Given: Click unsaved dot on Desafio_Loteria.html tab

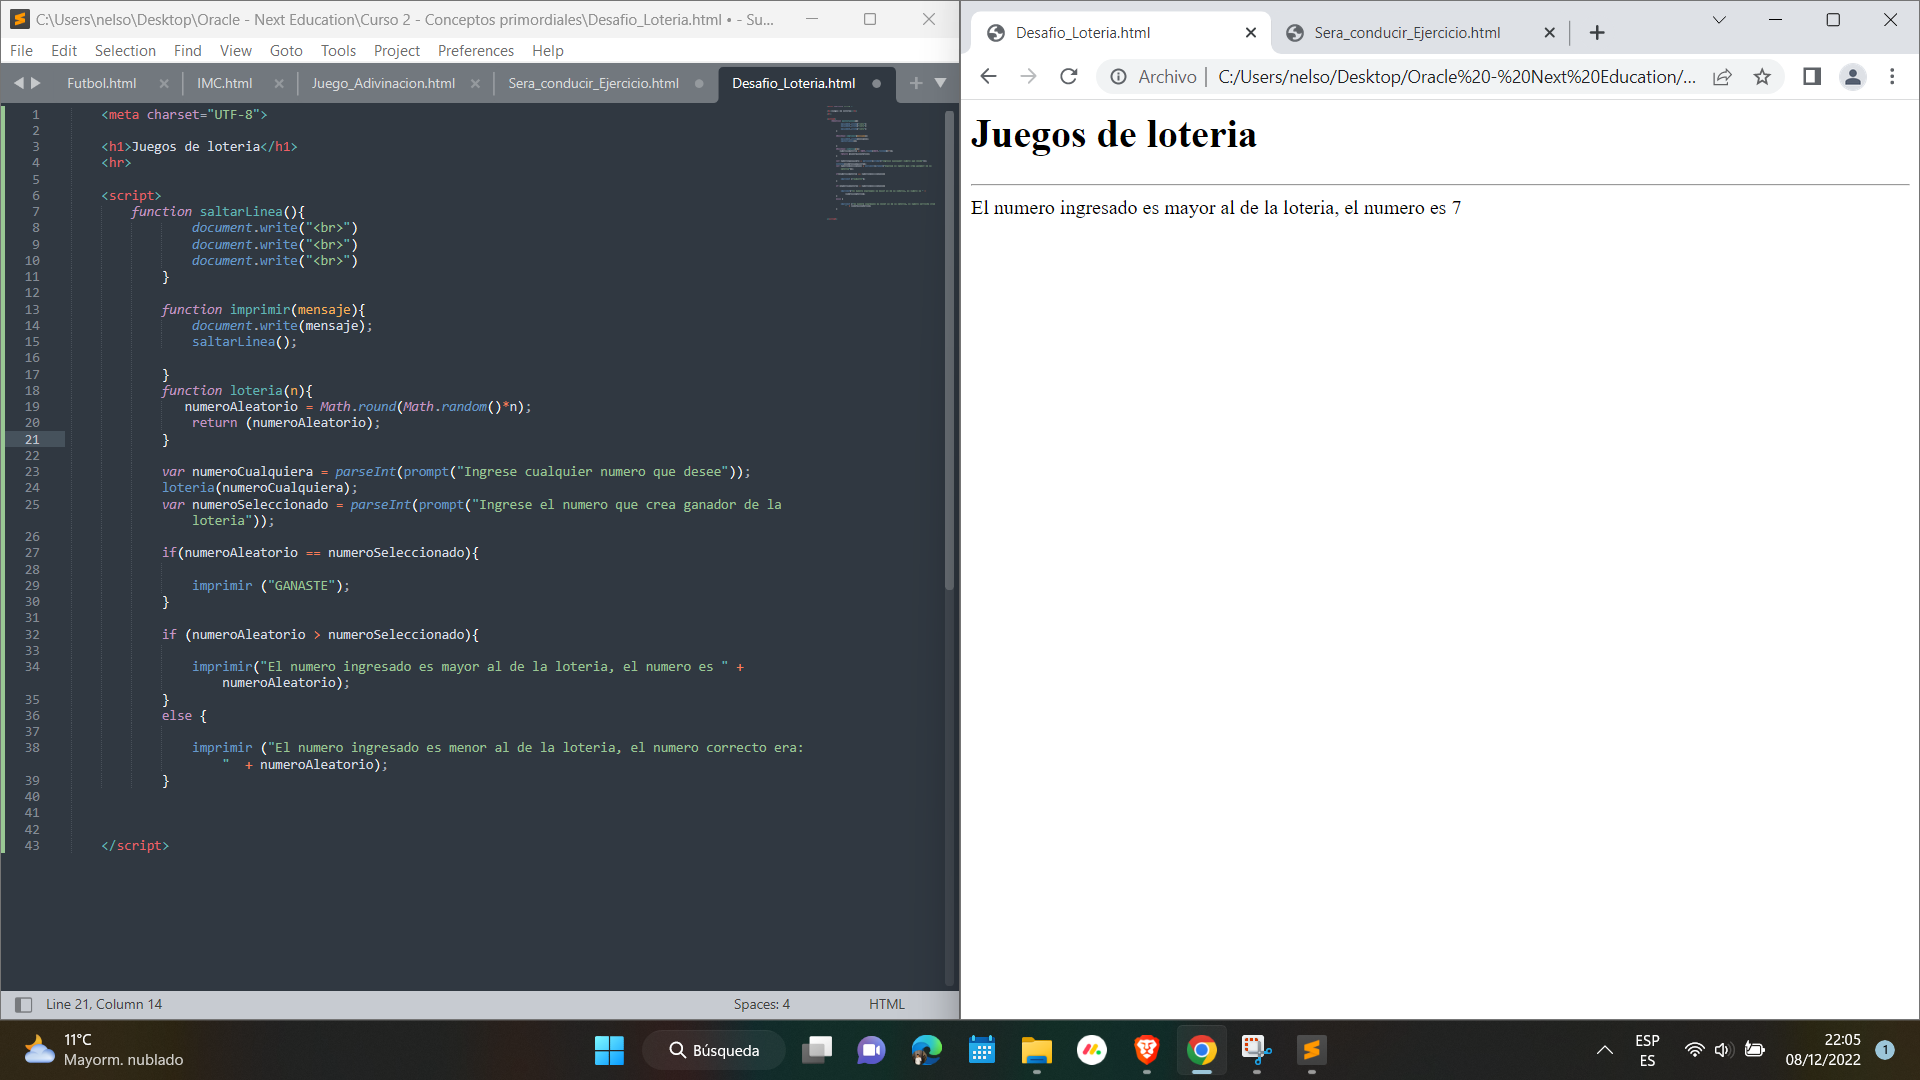Looking at the screenshot, I should click(x=877, y=84).
